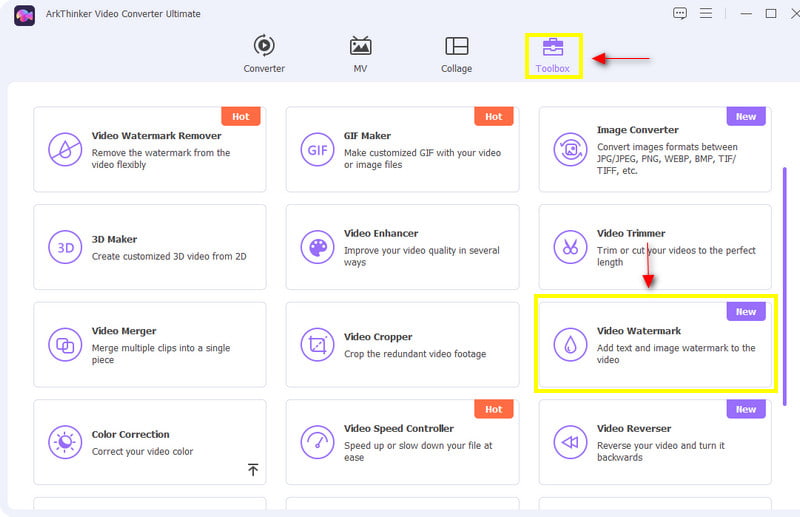800x517 pixels.
Task: Click 'Remove the watermark from the video flexibly'
Action: (161, 159)
